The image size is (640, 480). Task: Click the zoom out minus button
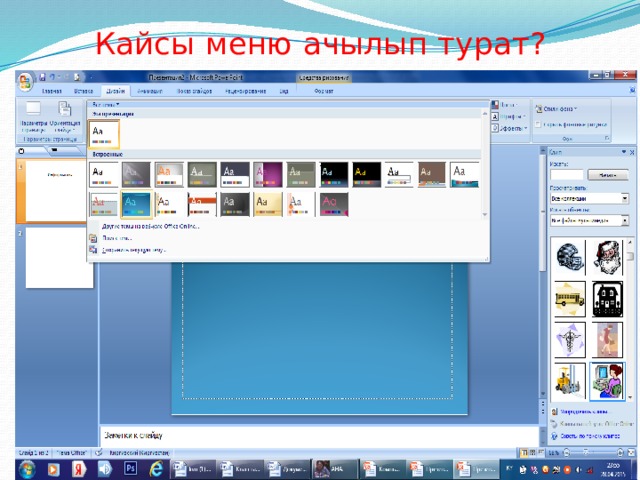click(x=567, y=452)
